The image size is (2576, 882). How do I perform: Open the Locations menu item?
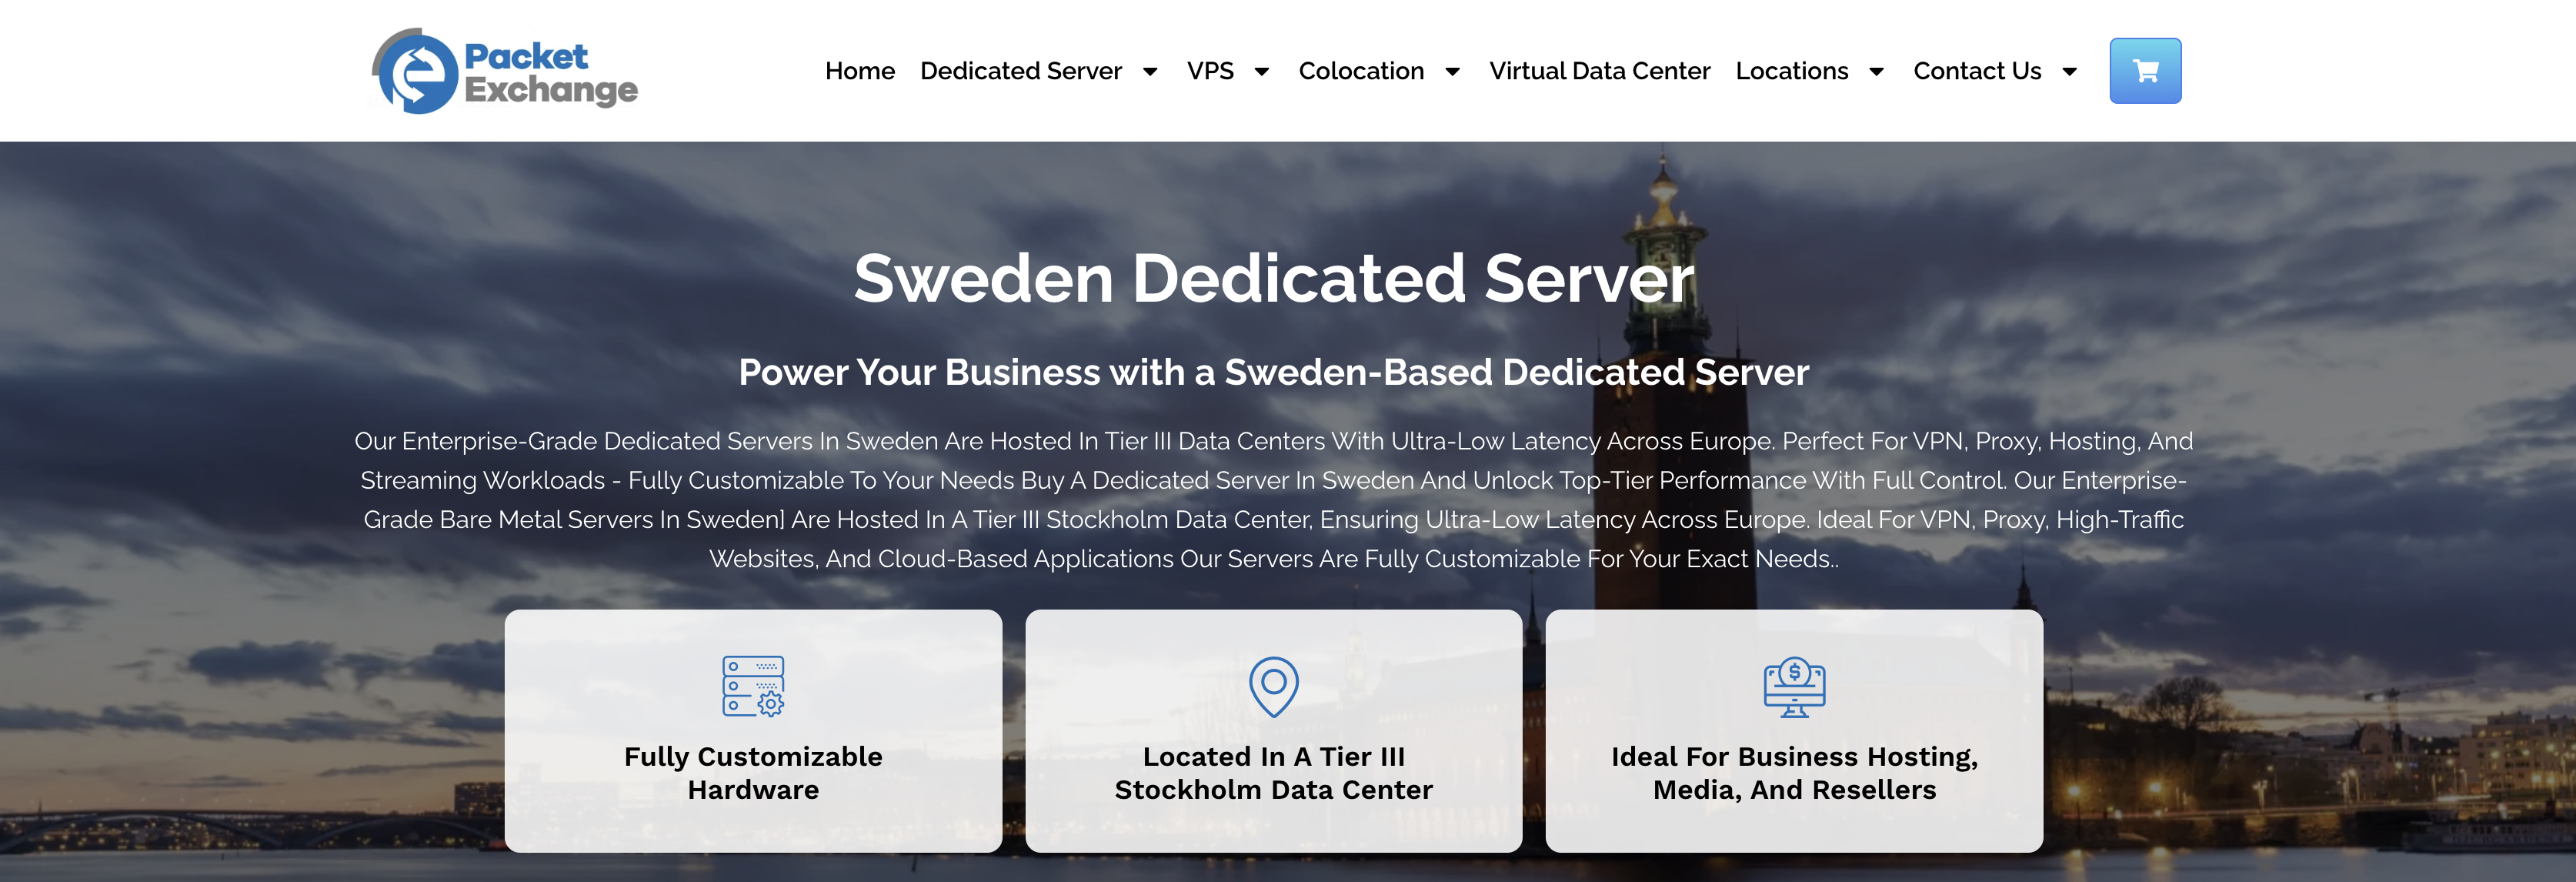tap(1792, 71)
